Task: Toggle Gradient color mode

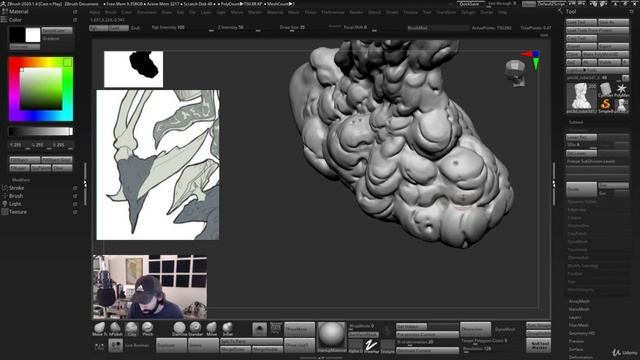Action: click(x=51, y=38)
